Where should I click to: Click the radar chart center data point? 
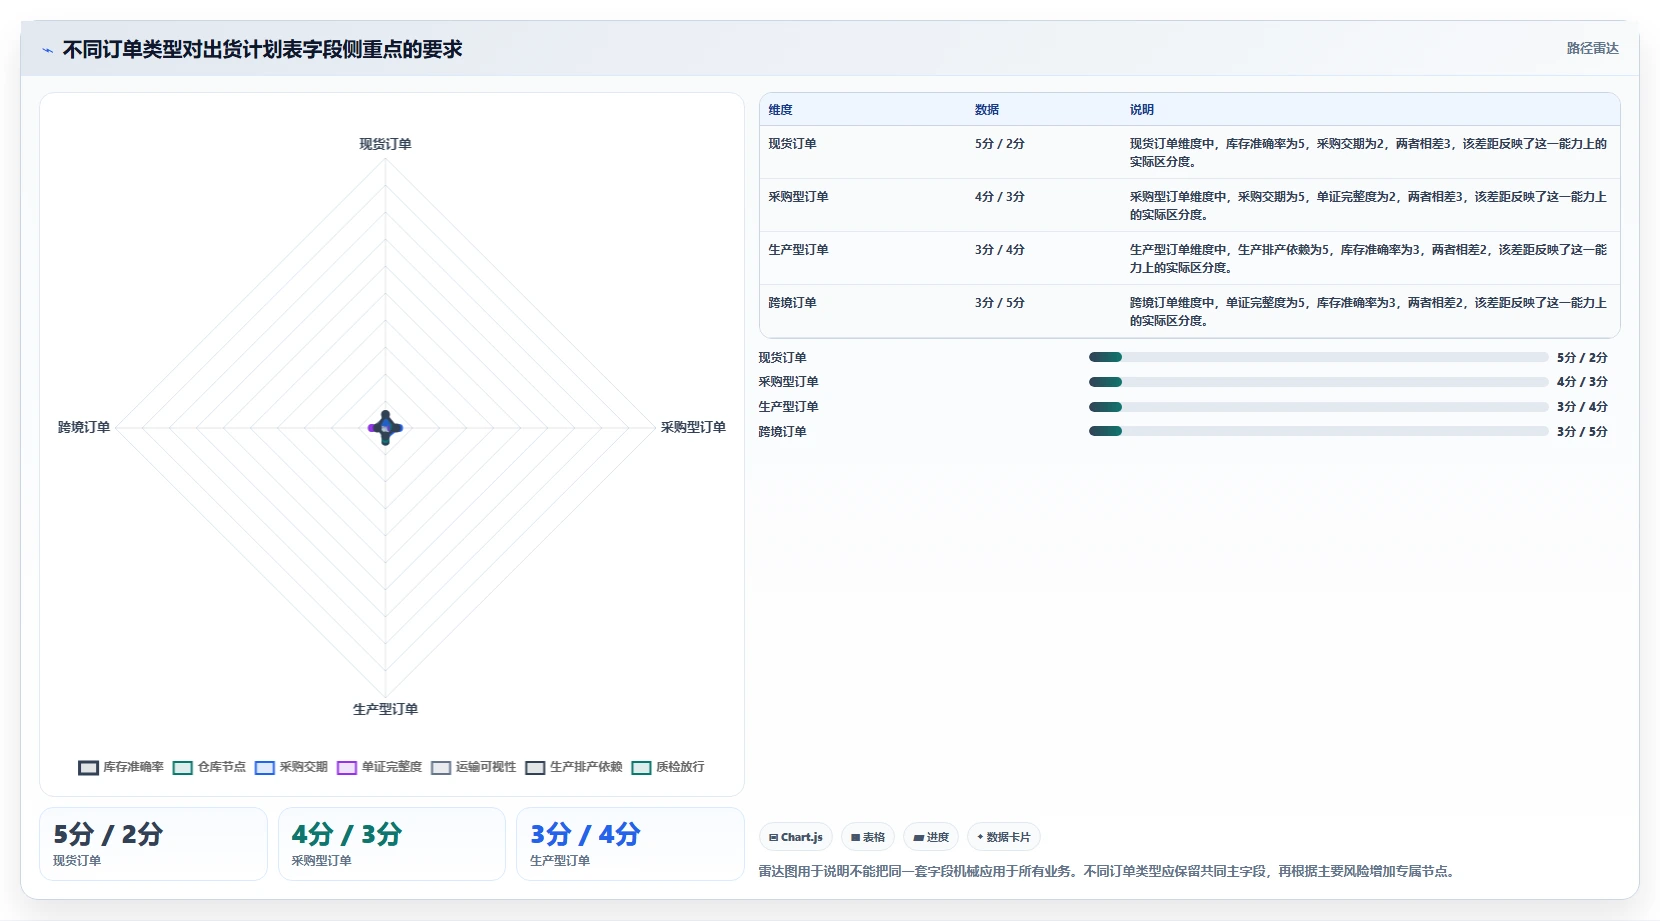pyautogui.click(x=385, y=427)
